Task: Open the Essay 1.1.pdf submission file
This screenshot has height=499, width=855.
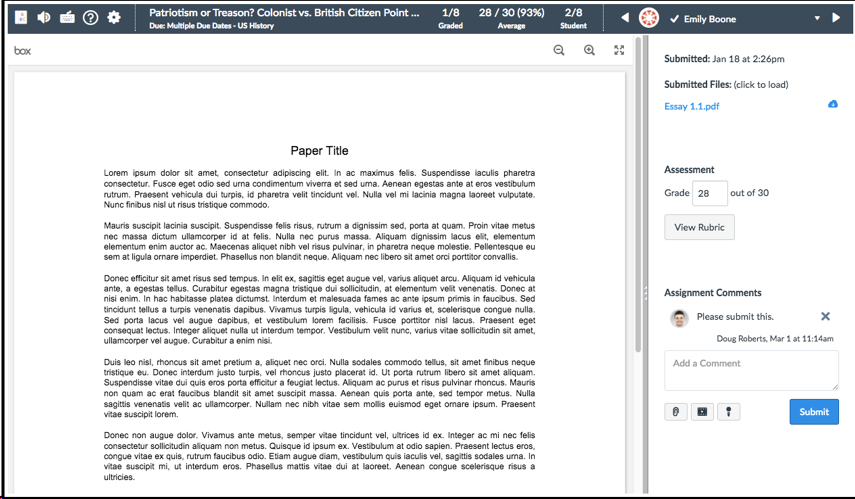Action: pos(691,106)
